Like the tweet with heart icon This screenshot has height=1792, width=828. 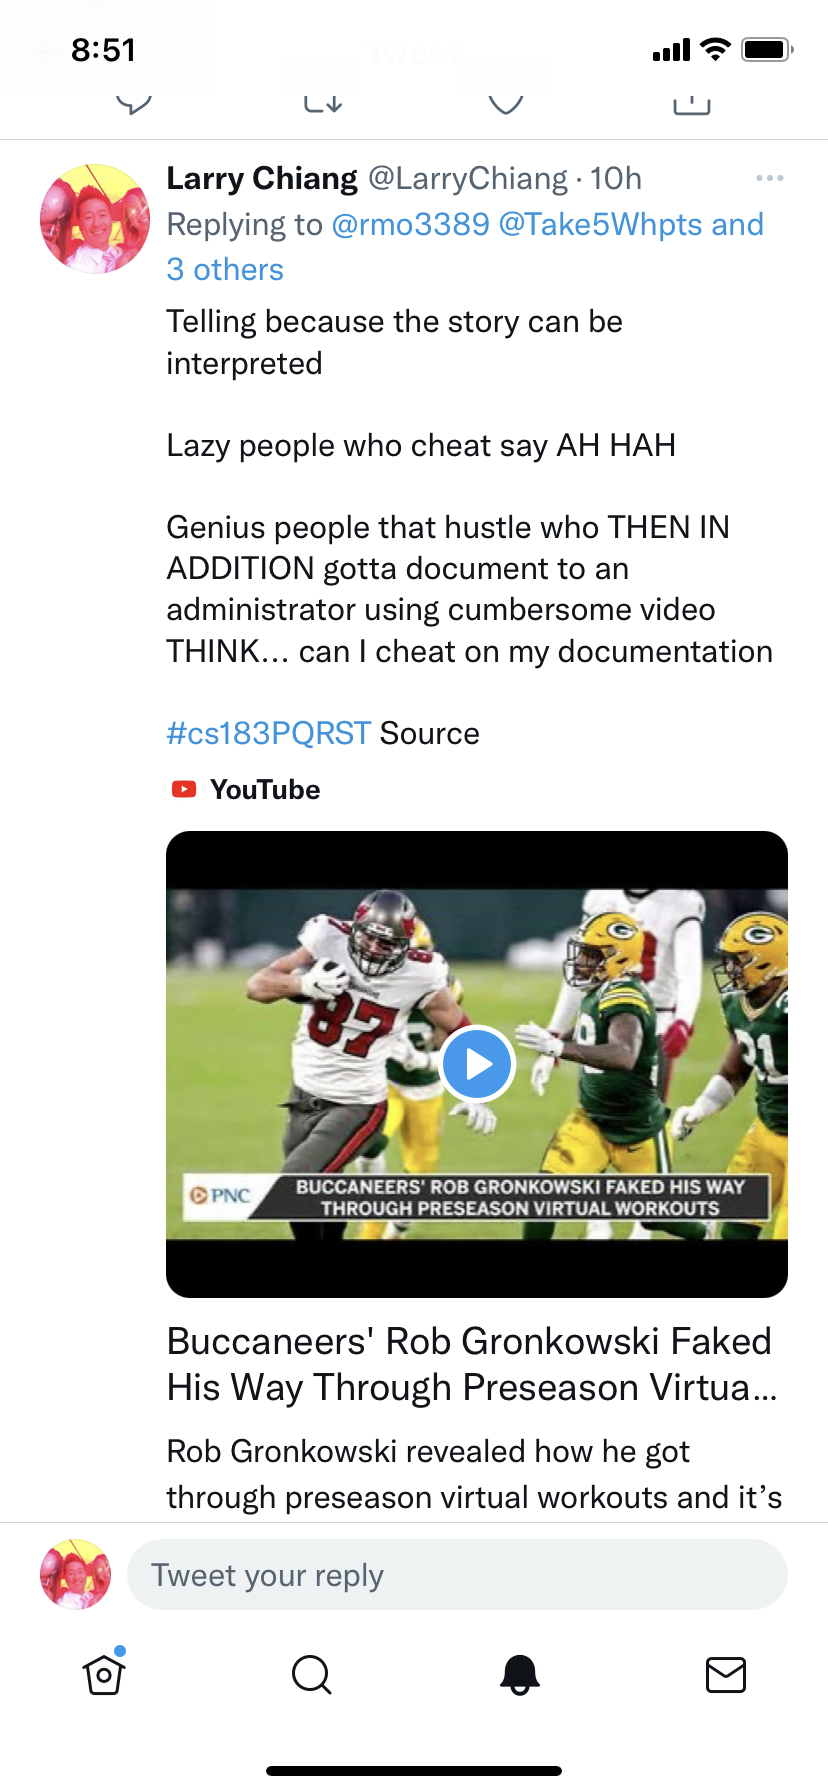[506, 102]
